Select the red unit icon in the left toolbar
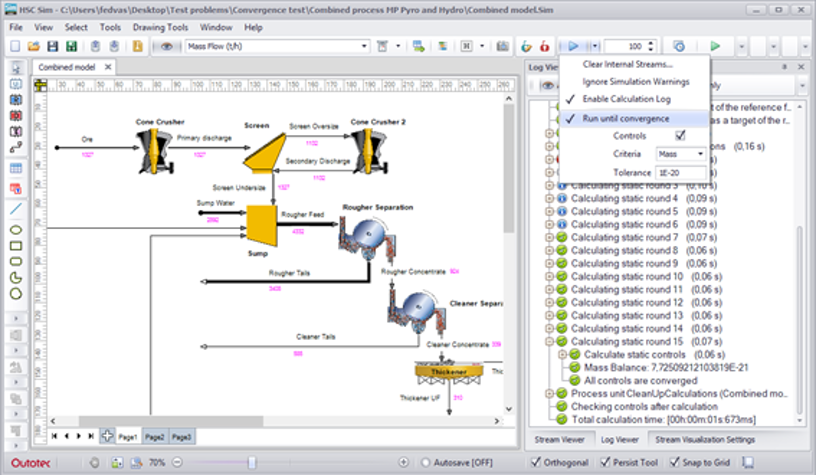This screenshot has height=475, width=816. coord(16,115)
